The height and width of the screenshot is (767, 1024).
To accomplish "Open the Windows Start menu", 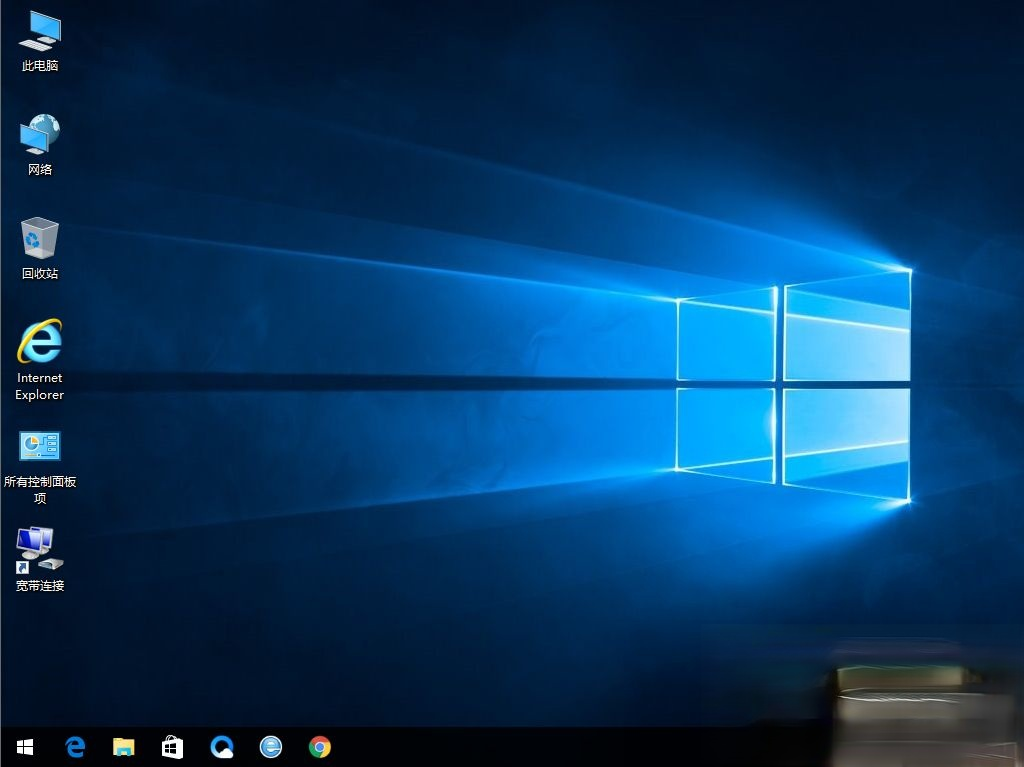I will [x=25, y=747].
